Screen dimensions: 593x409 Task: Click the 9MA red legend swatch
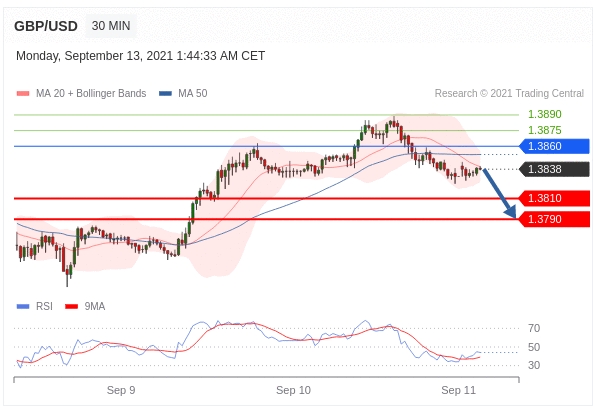pyautogui.click(x=71, y=306)
